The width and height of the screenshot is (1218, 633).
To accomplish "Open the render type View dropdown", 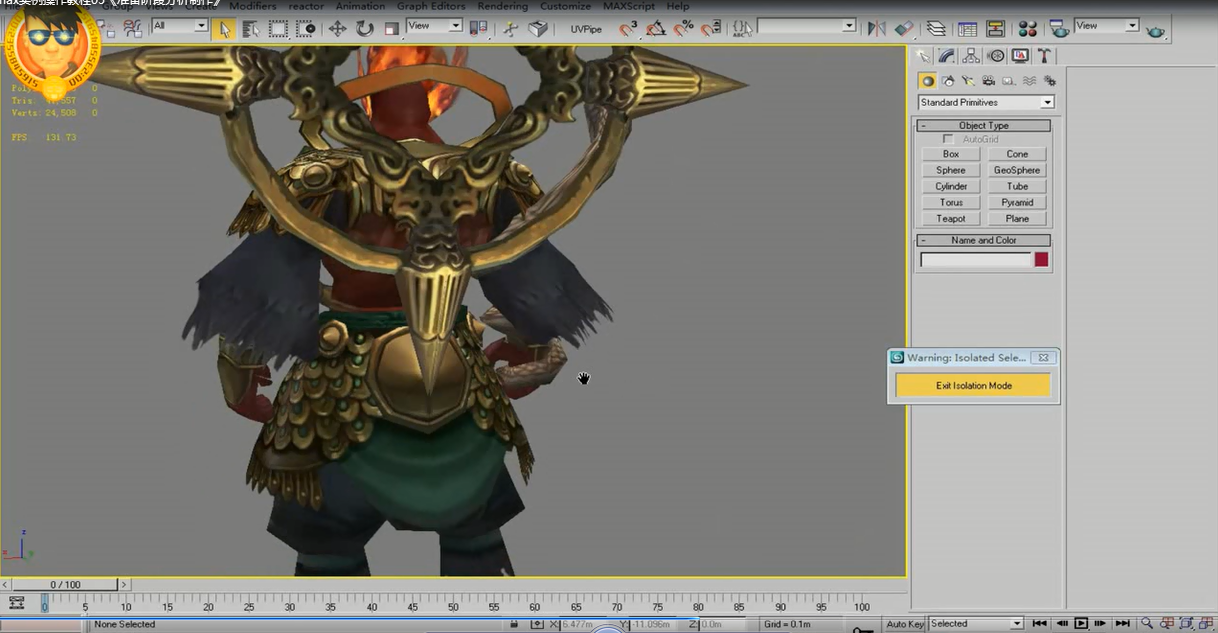I will 1107,25.
